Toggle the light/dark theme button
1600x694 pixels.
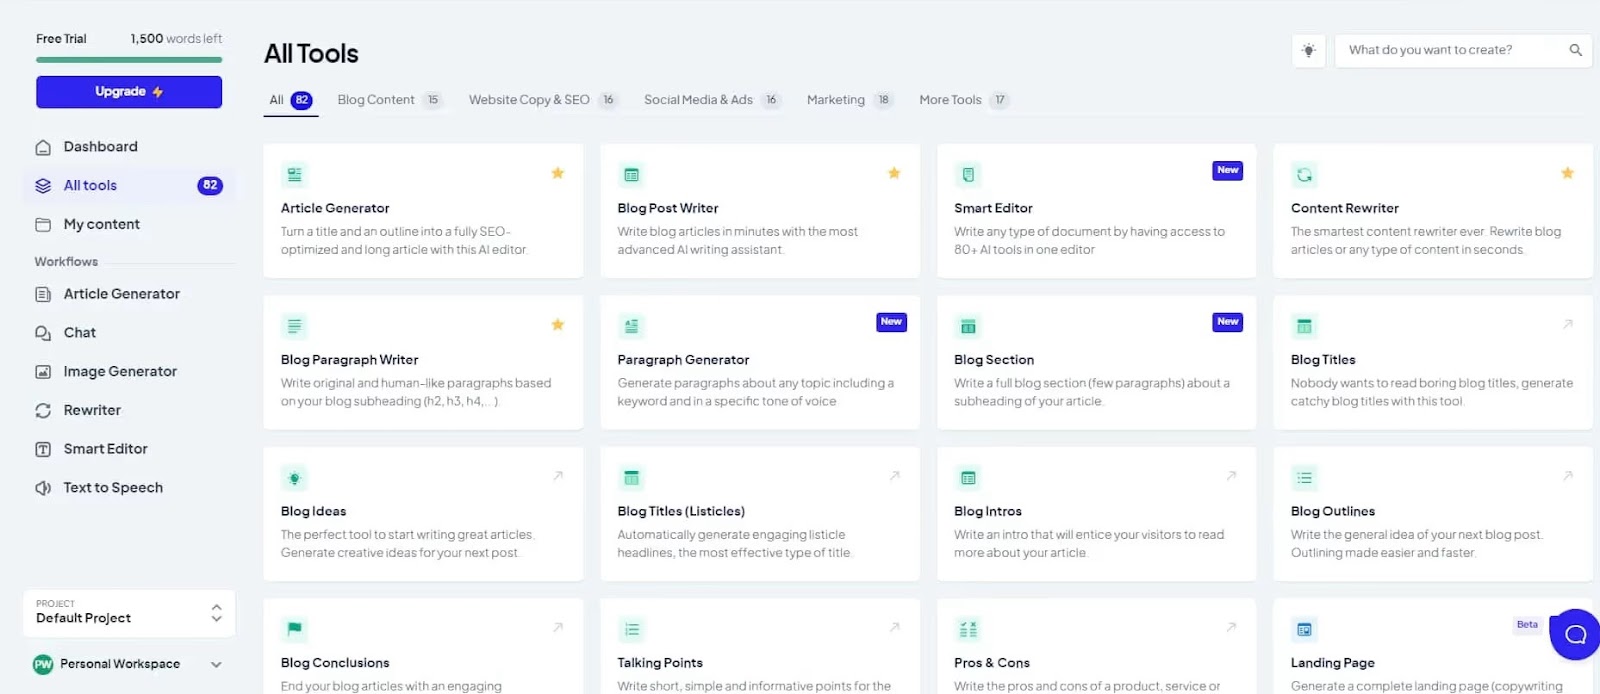1309,50
